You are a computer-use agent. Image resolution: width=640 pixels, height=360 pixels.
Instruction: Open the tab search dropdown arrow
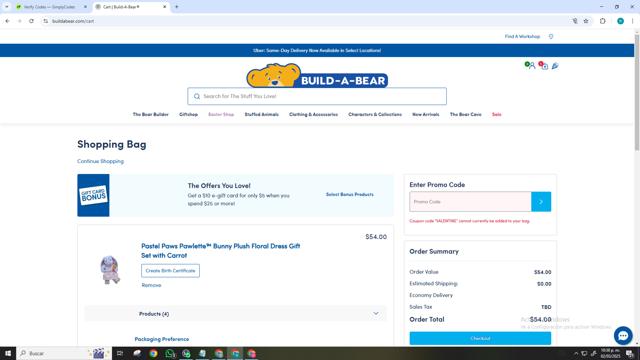coord(7,7)
